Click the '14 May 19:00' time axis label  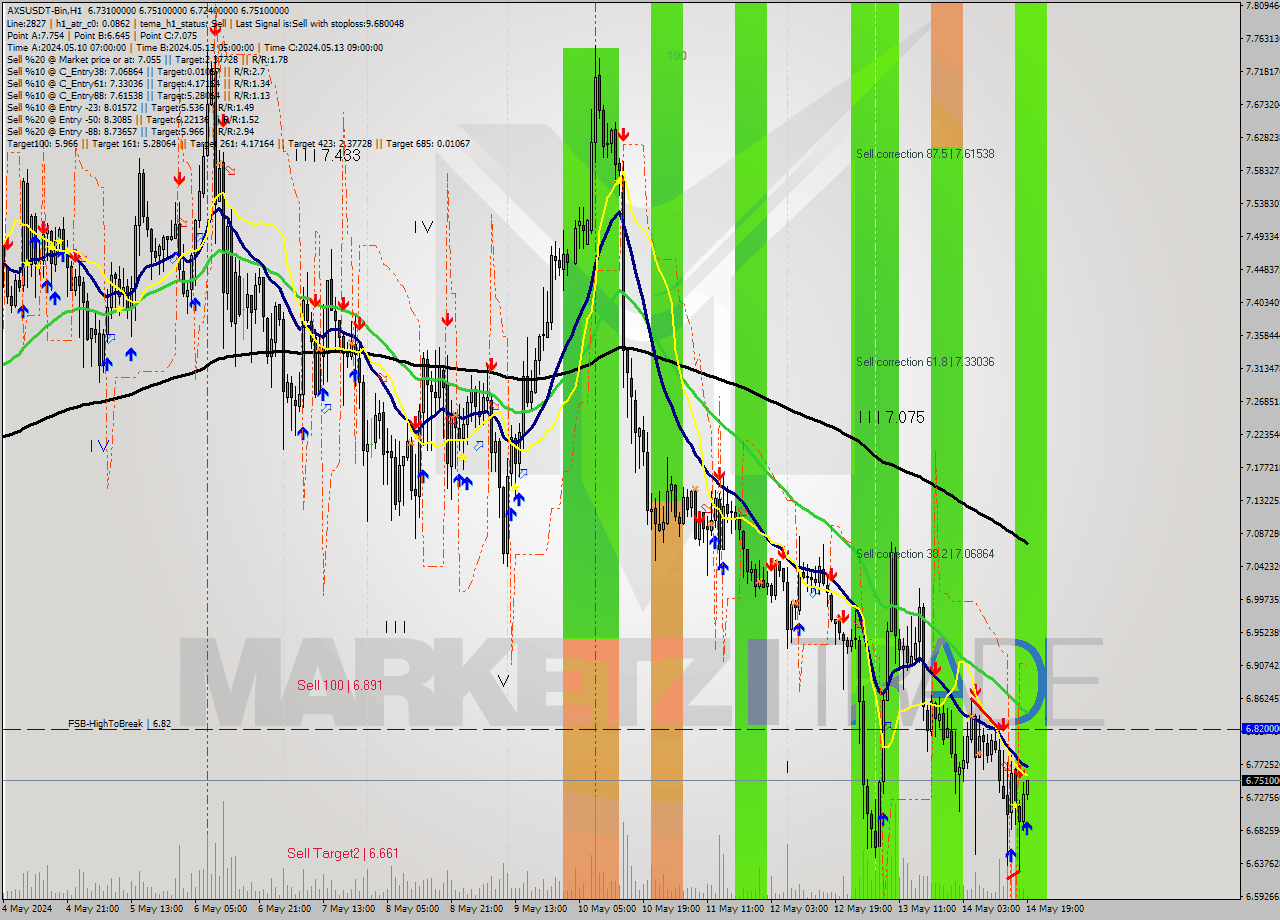tap(1054, 908)
